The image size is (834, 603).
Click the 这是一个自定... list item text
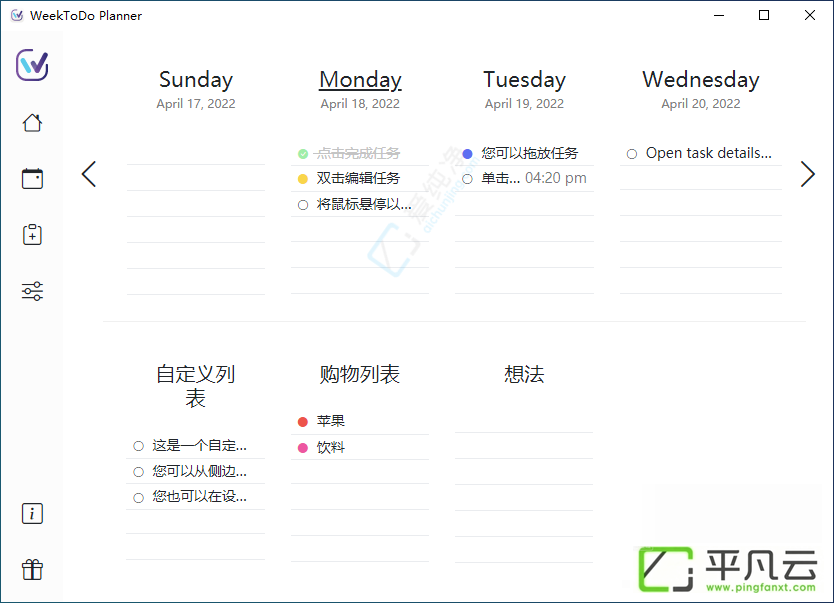[199, 446]
